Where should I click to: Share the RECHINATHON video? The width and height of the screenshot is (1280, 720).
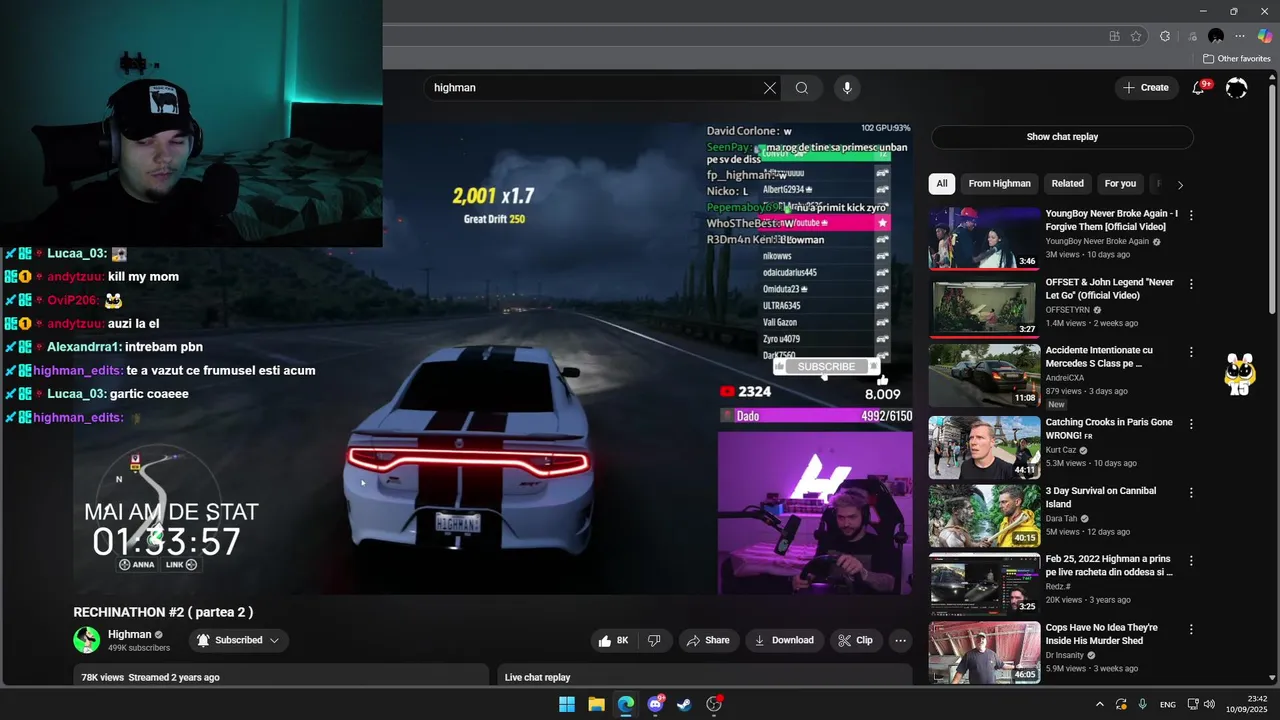point(708,640)
